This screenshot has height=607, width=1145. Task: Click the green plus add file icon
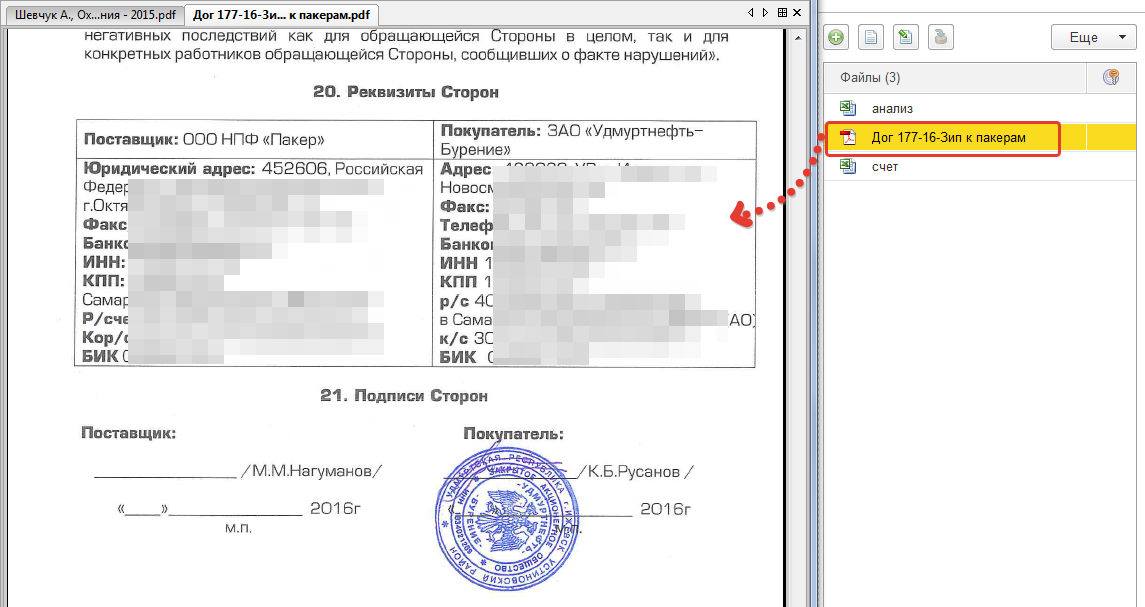click(836, 37)
